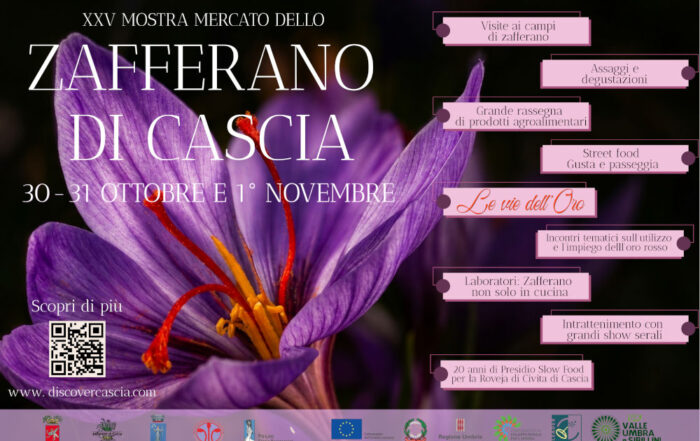Click the DI CASCIA headline text
This screenshot has height=441, width=700.
click(x=211, y=137)
